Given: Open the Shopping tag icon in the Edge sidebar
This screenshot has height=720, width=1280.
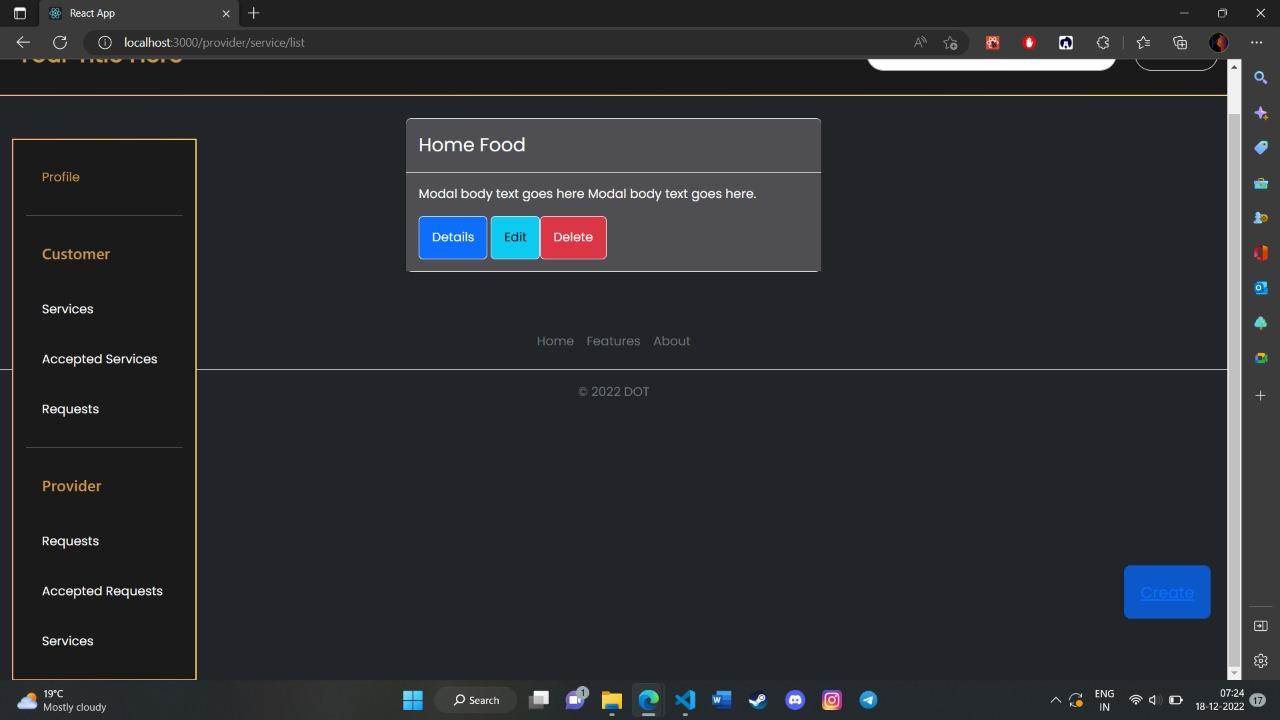Looking at the screenshot, I should (x=1260, y=147).
